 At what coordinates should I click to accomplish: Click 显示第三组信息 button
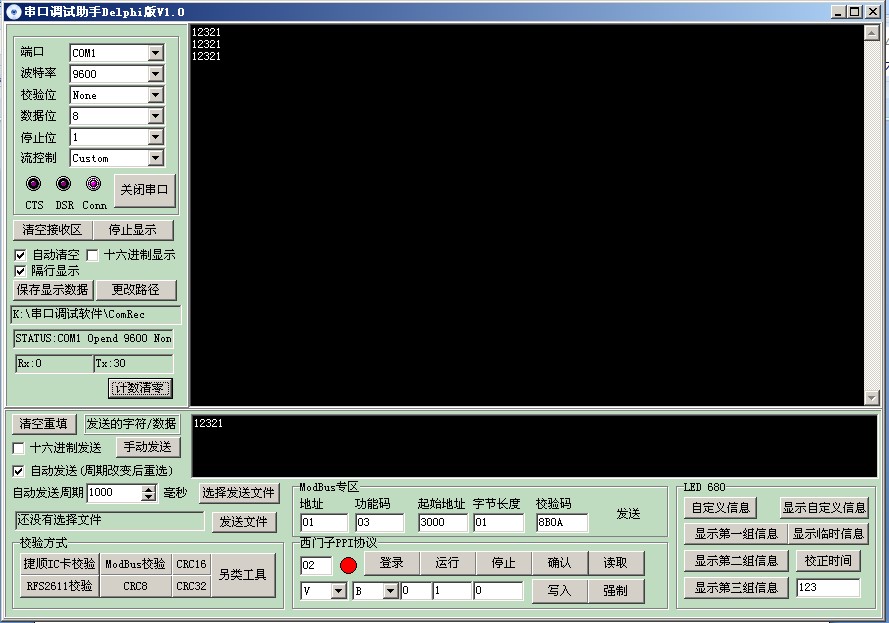click(736, 588)
